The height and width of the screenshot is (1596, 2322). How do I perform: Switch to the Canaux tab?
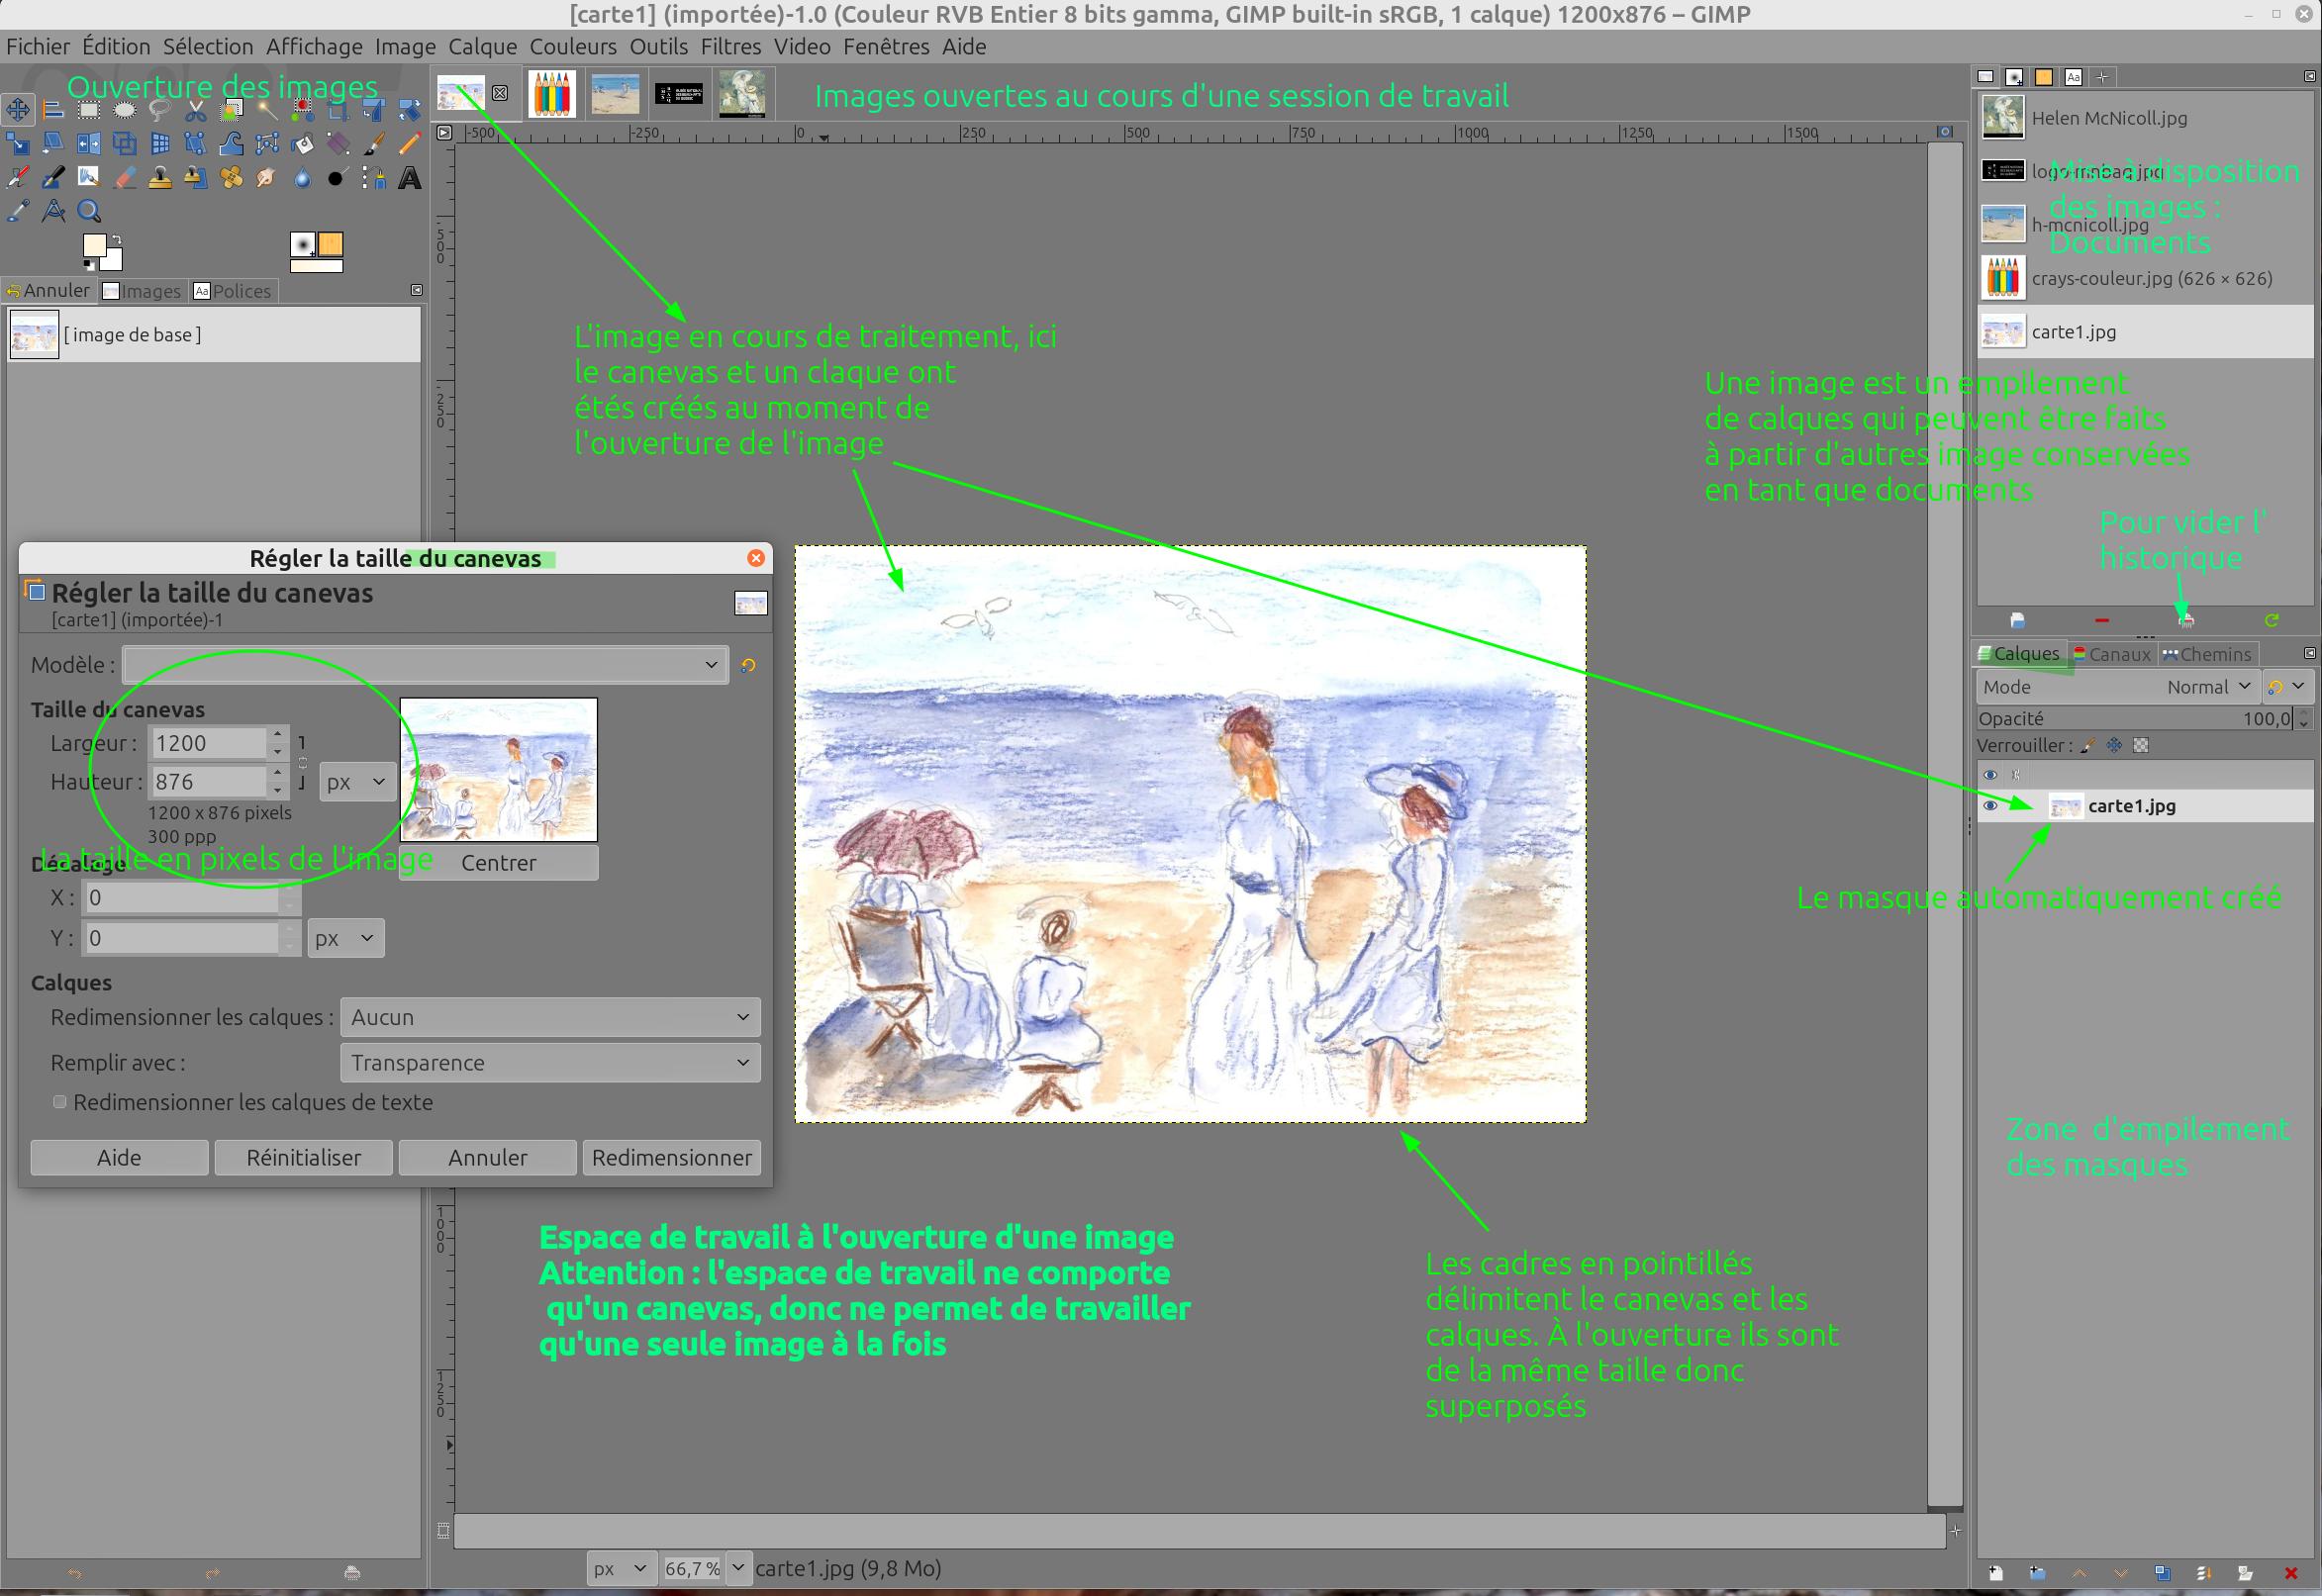pyautogui.click(x=2111, y=654)
